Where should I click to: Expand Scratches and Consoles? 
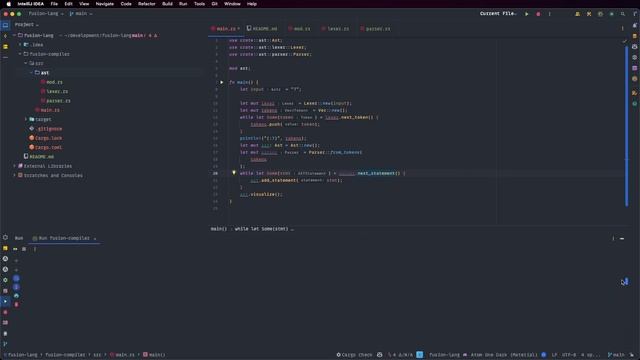tap(14, 175)
